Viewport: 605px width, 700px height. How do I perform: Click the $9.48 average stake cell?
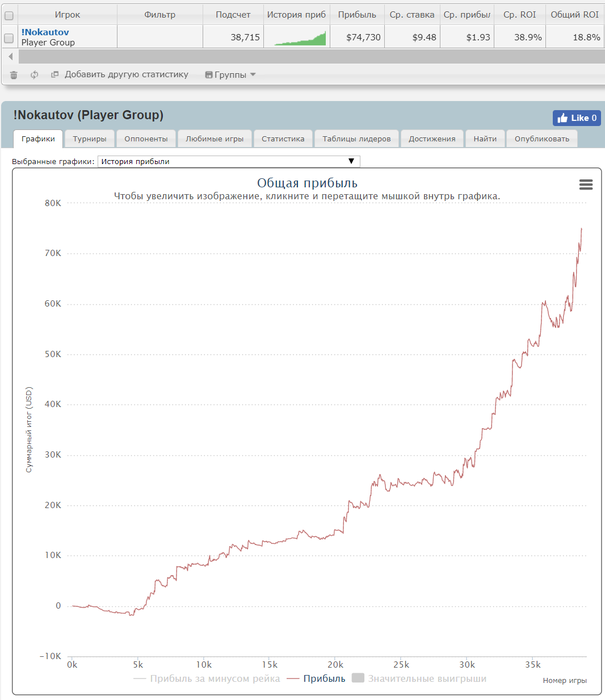click(x=412, y=38)
